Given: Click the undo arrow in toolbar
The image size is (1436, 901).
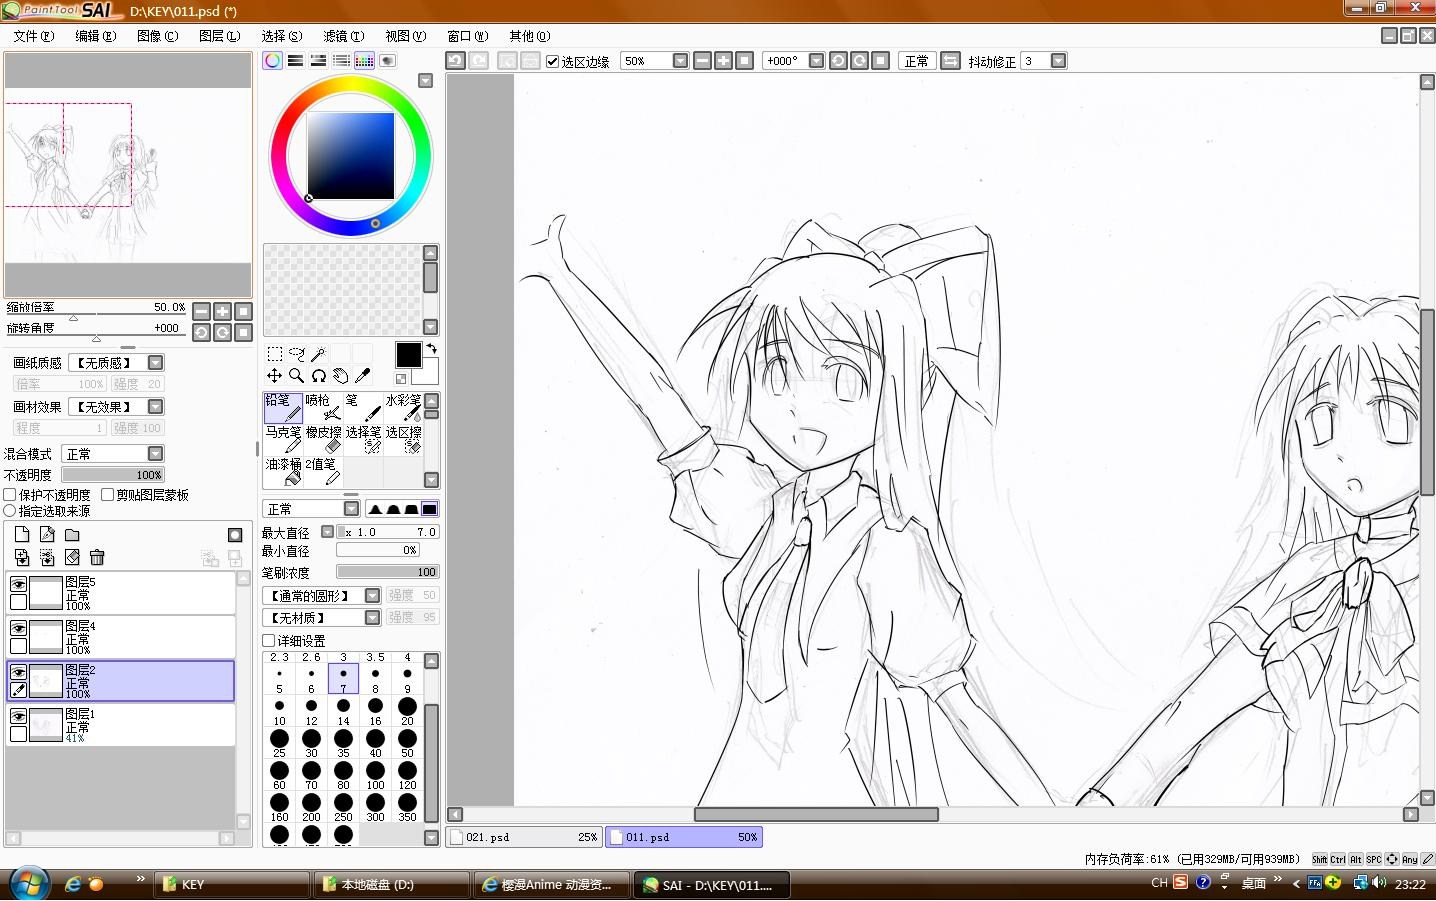Looking at the screenshot, I should 455,61.
